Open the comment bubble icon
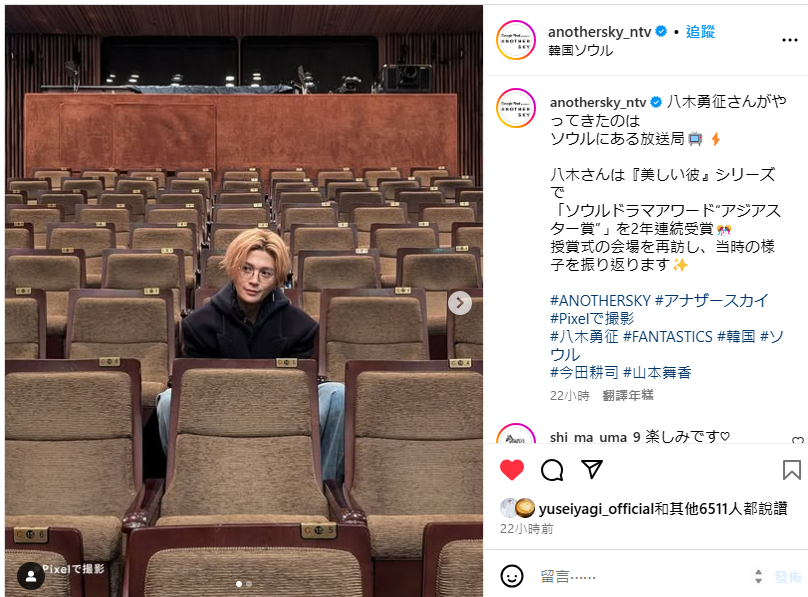The image size is (808, 597). pyautogui.click(x=552, y=470)
